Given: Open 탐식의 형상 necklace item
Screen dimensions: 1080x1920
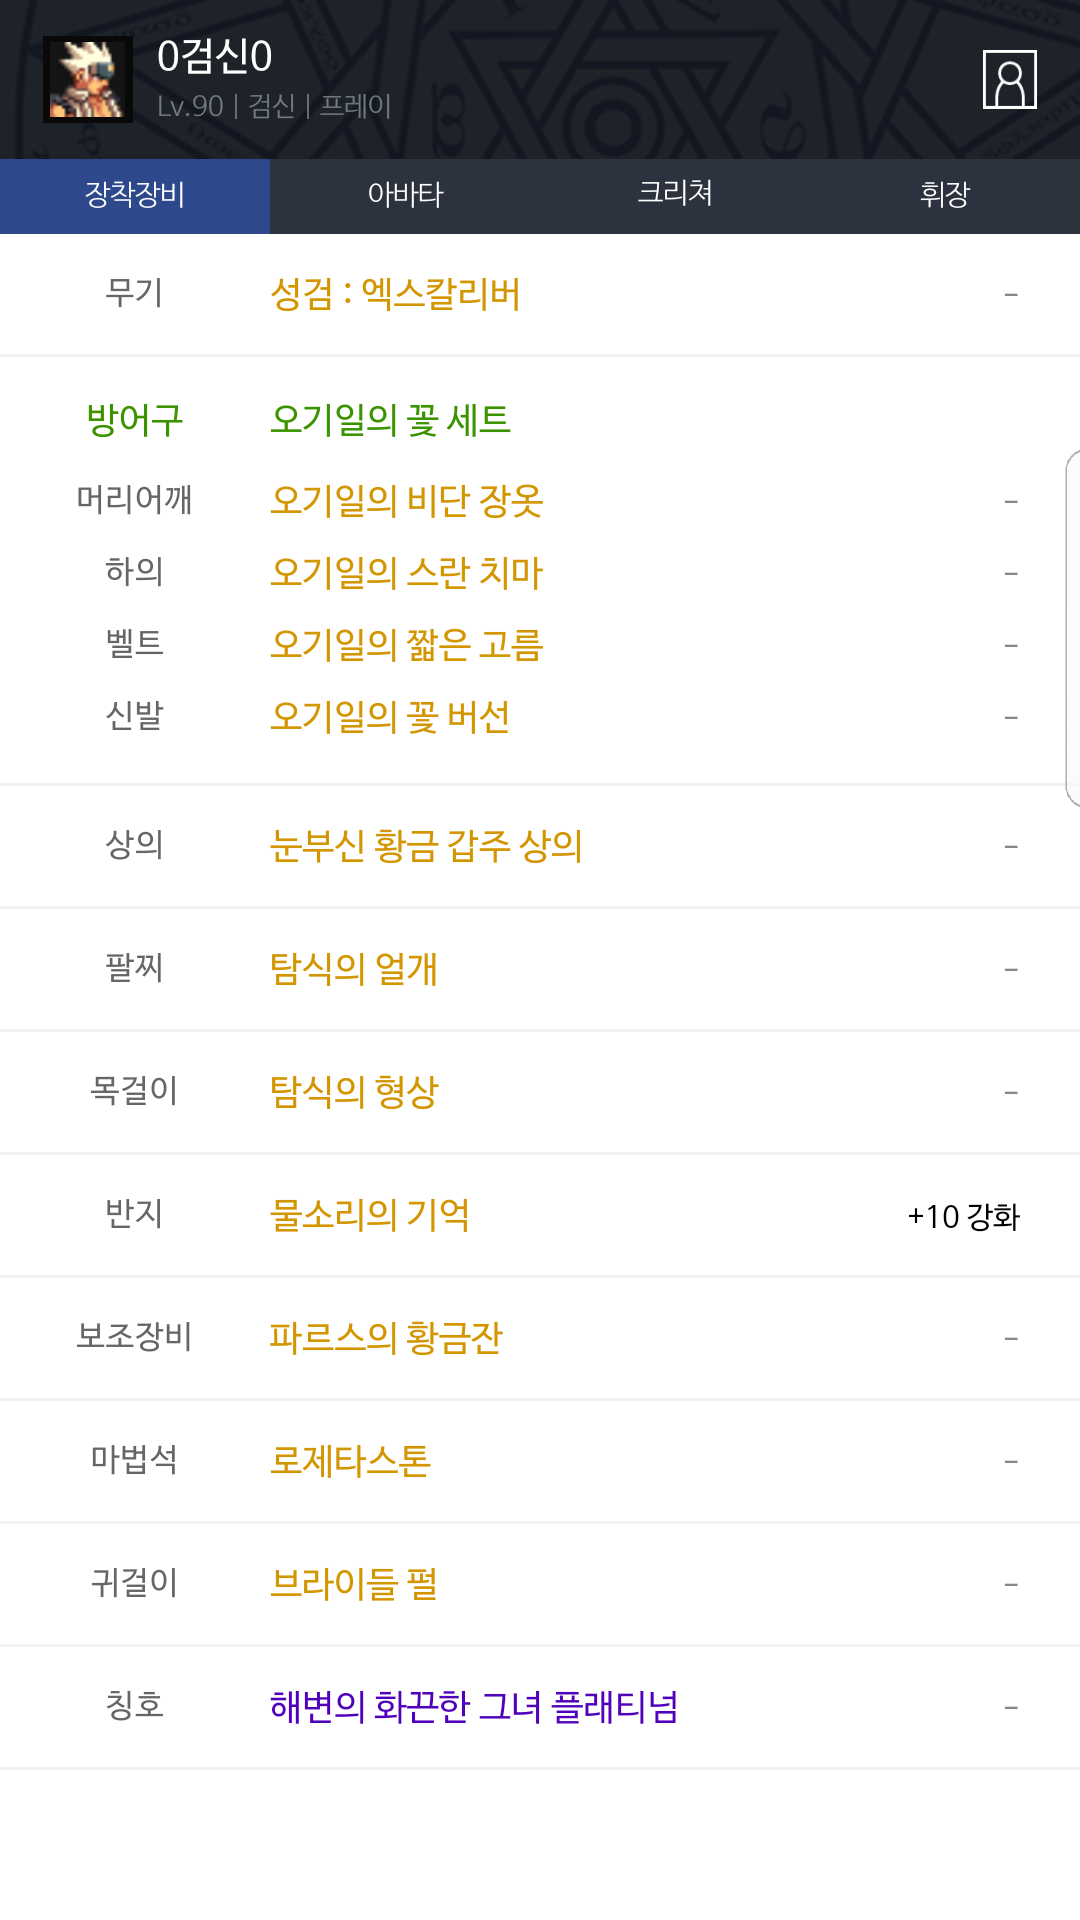Looking at the screenshot, I should (354, 1092).
